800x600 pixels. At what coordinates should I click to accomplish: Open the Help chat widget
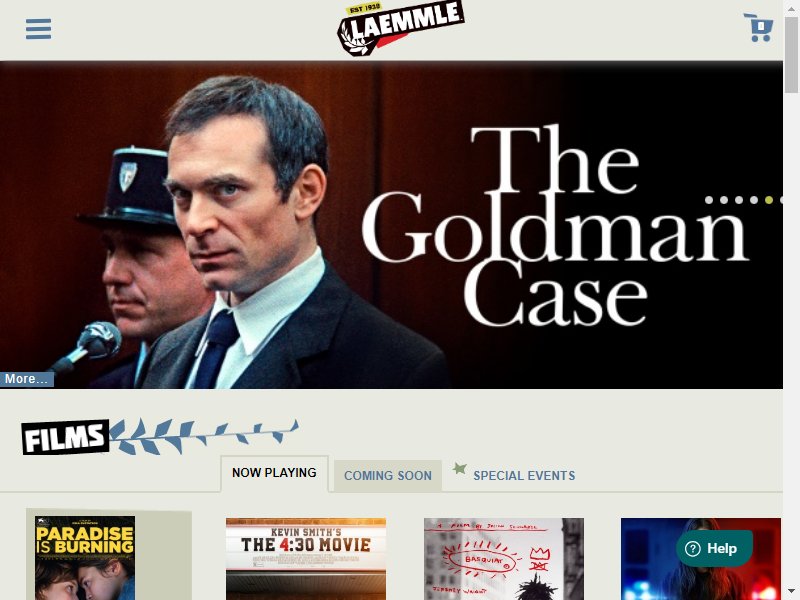coord(714,548)
